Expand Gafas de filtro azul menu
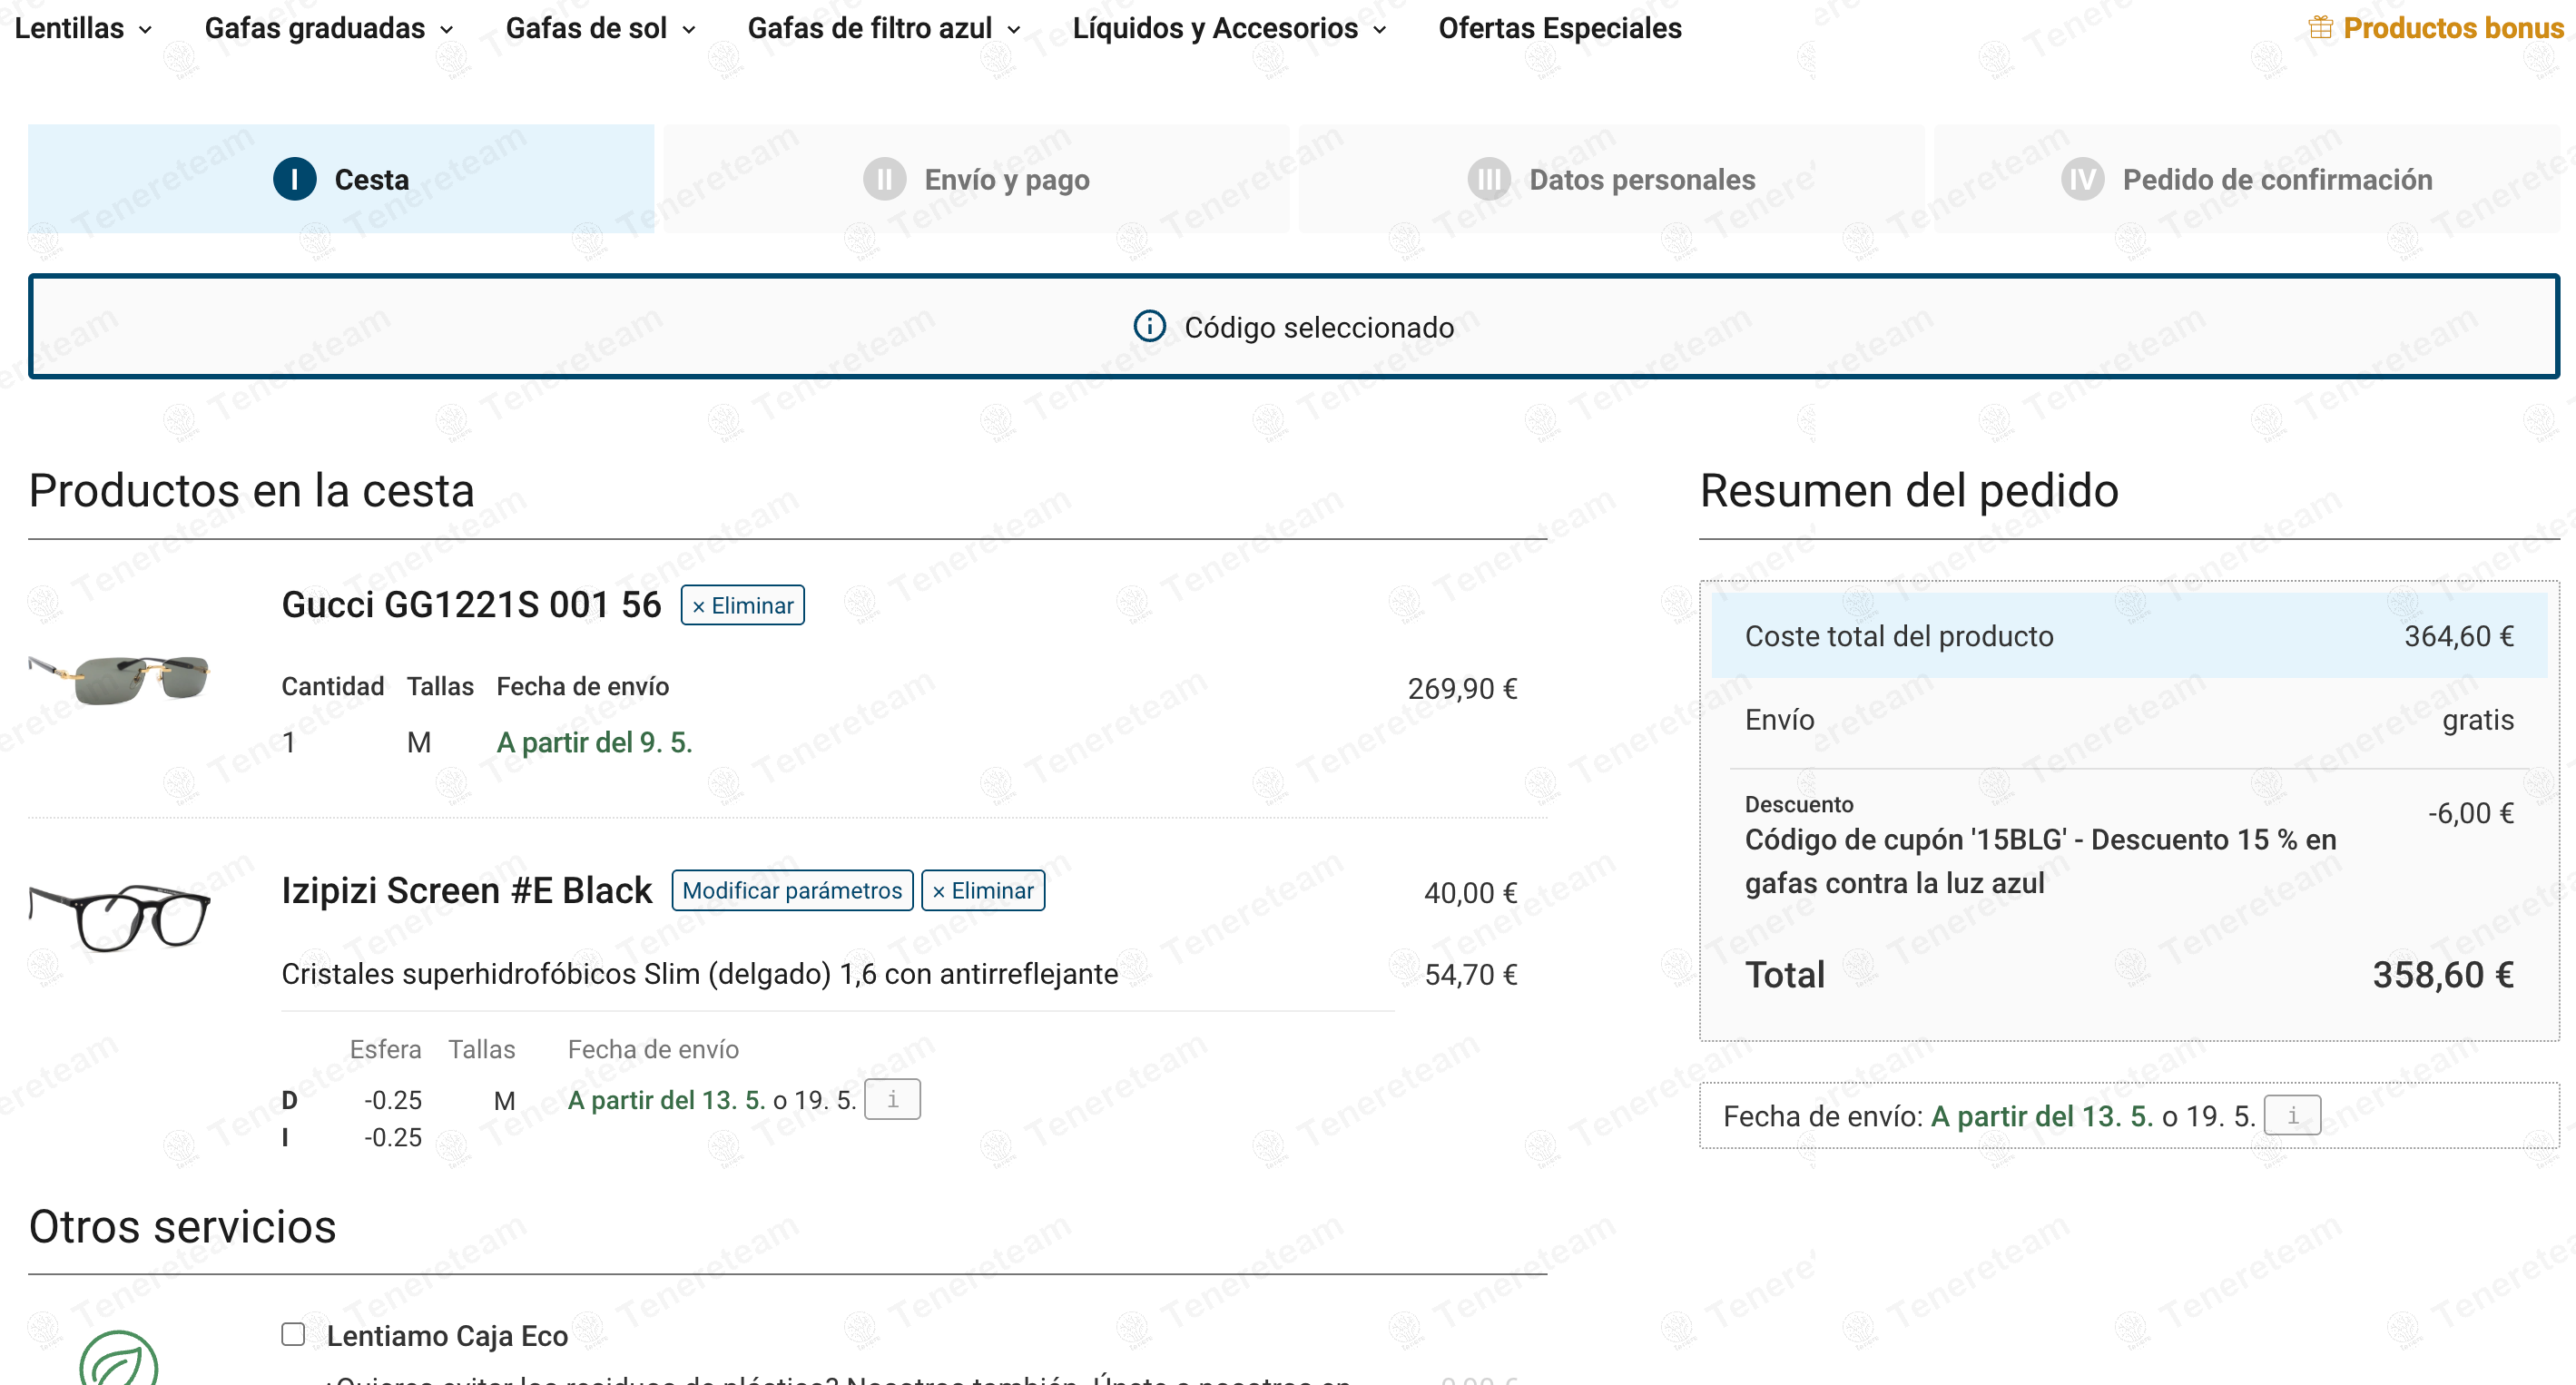The width and height of the screenshot is (2576, 1385). 884,28
